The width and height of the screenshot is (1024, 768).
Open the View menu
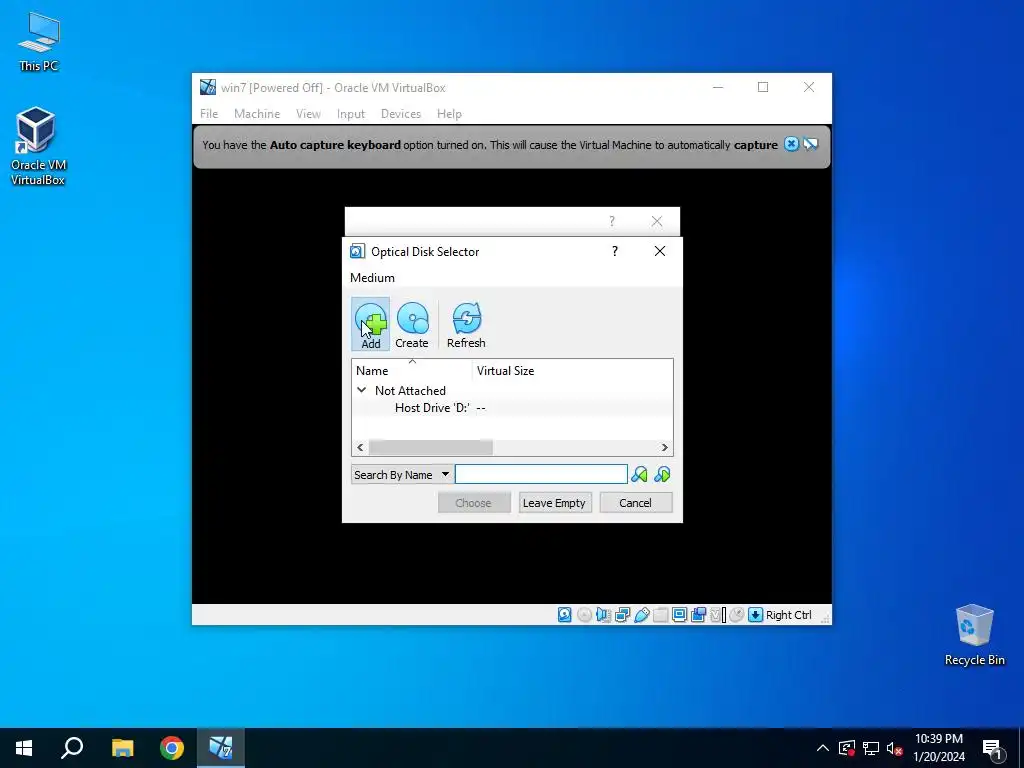308,114
